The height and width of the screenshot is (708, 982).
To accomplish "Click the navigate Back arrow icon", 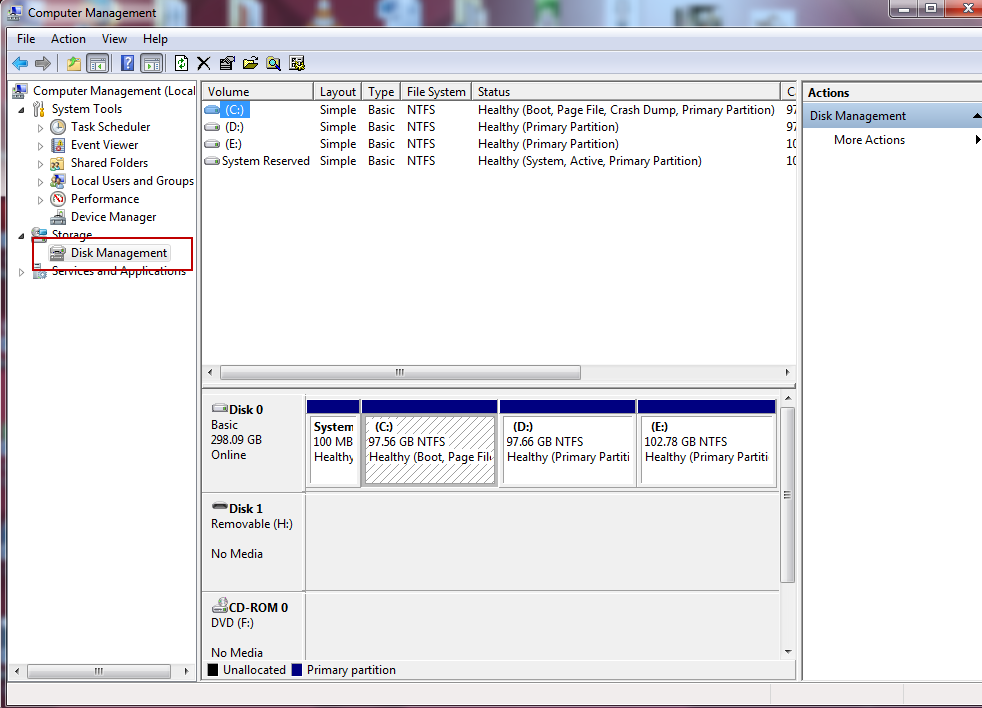I will pos(20,62).
